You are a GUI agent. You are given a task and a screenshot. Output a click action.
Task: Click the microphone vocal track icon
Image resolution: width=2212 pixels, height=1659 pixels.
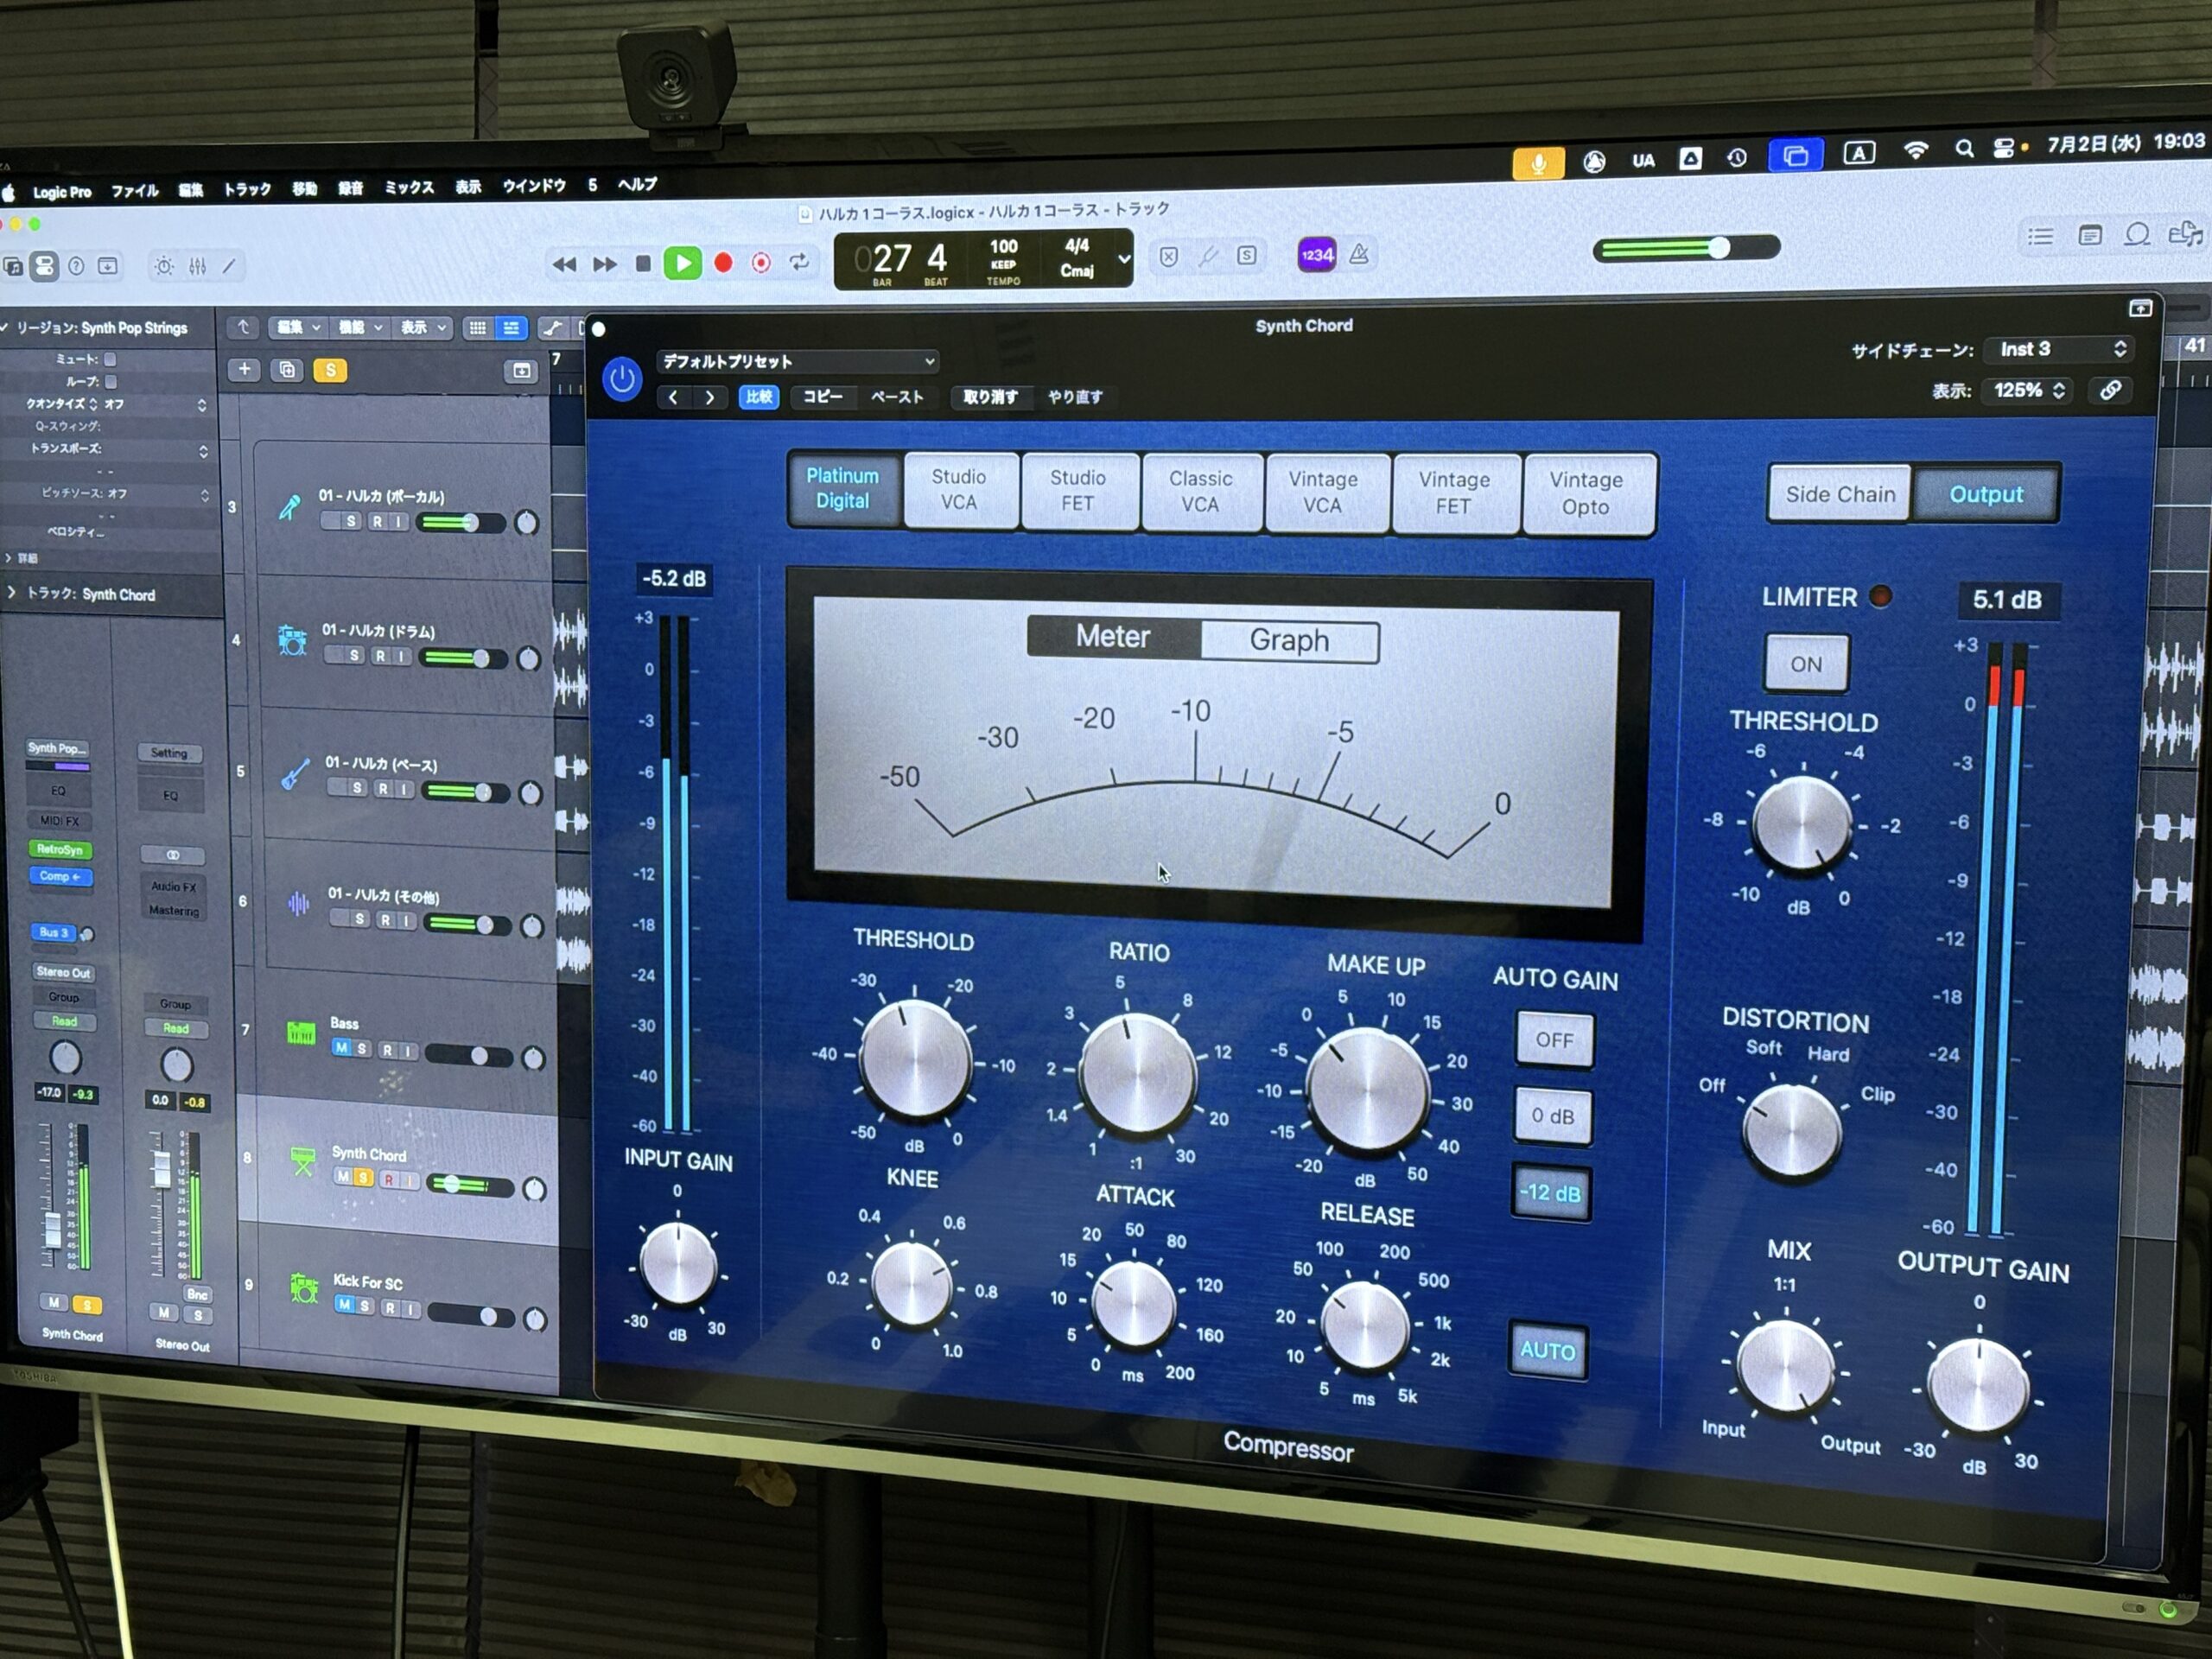click(x=289, y=507)
